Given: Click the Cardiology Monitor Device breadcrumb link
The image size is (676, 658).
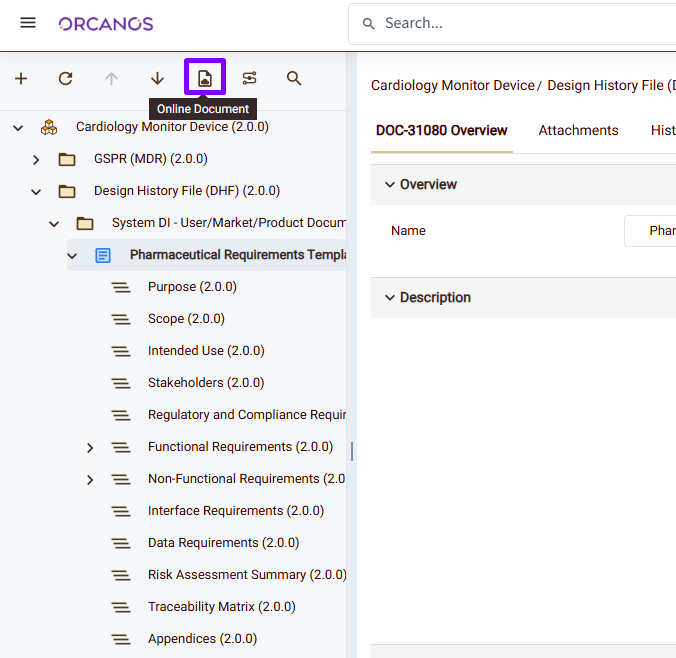Looking at the screenshot, I should 453,85.
